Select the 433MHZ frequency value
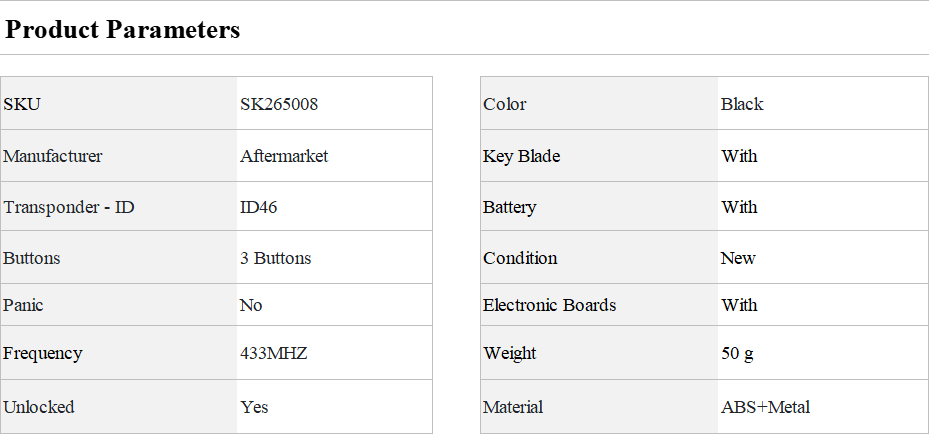Screen dimensions: 929x434 pos(274,353)
